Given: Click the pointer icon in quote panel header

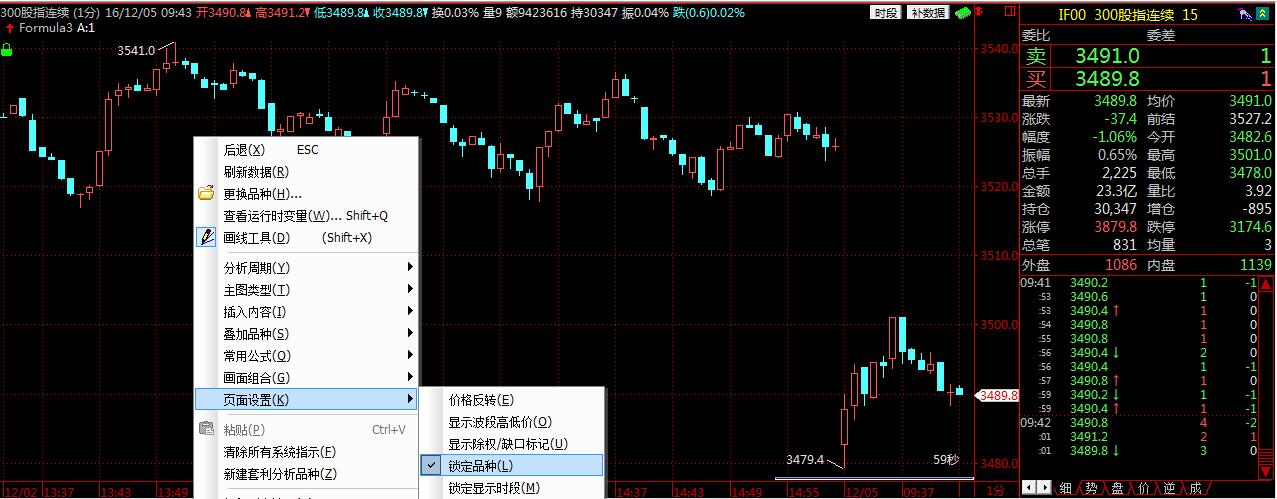Looking at the screenshot, I should click(1245, 14).
